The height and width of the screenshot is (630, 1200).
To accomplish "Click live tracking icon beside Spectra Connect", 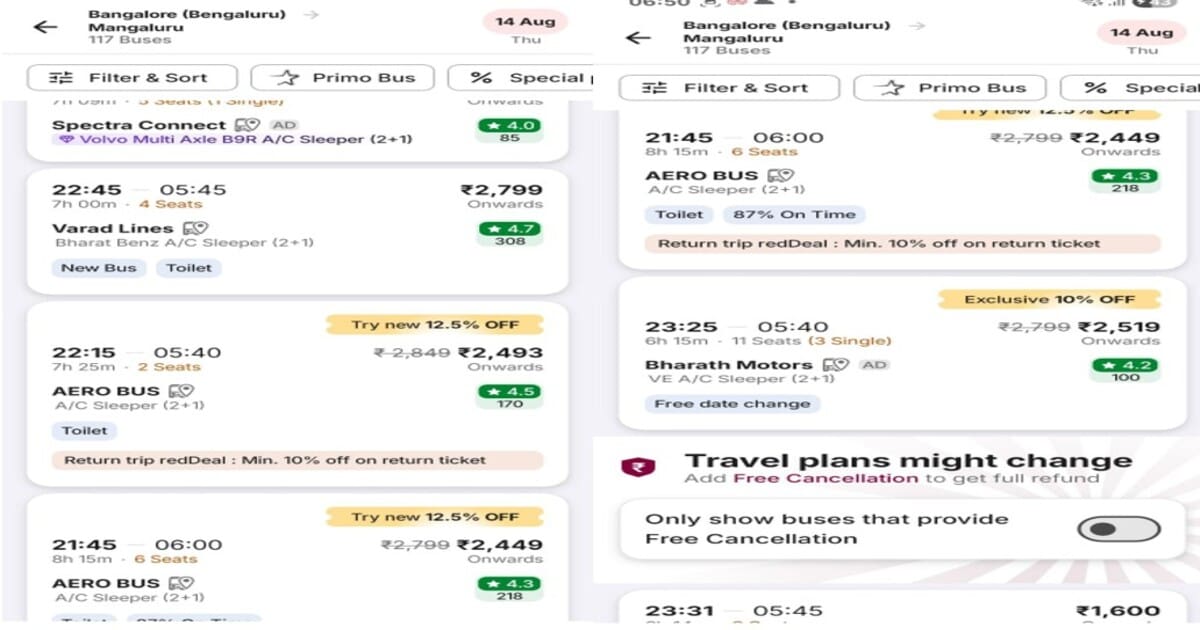I will pyautogui.click(x=247, y=125).
